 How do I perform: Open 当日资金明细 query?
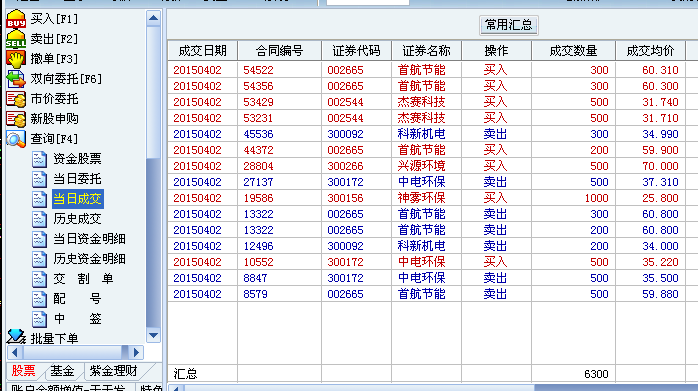click(x=89, y=239)
